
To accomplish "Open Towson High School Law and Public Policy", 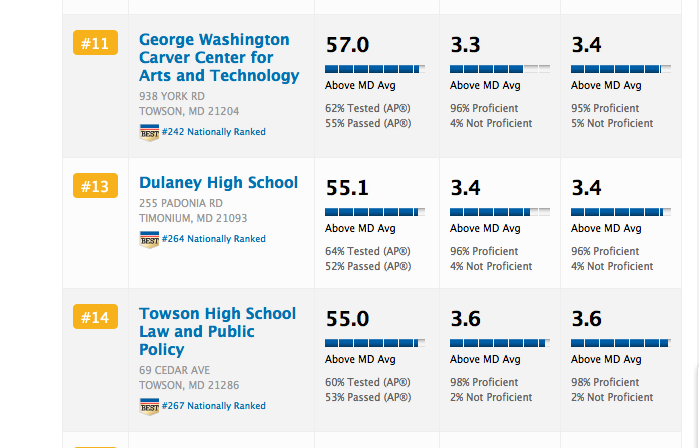I will (x=217, y=331).
